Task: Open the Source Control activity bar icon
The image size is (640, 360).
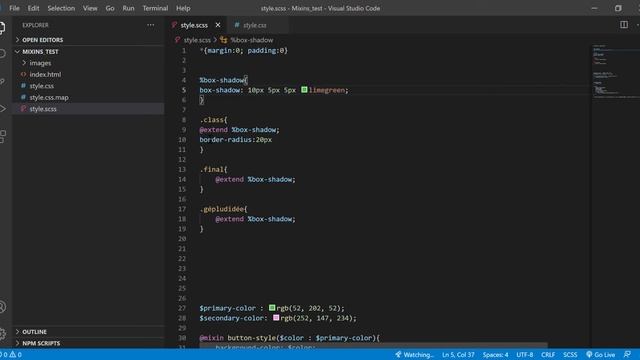Action: coord(2,82)
